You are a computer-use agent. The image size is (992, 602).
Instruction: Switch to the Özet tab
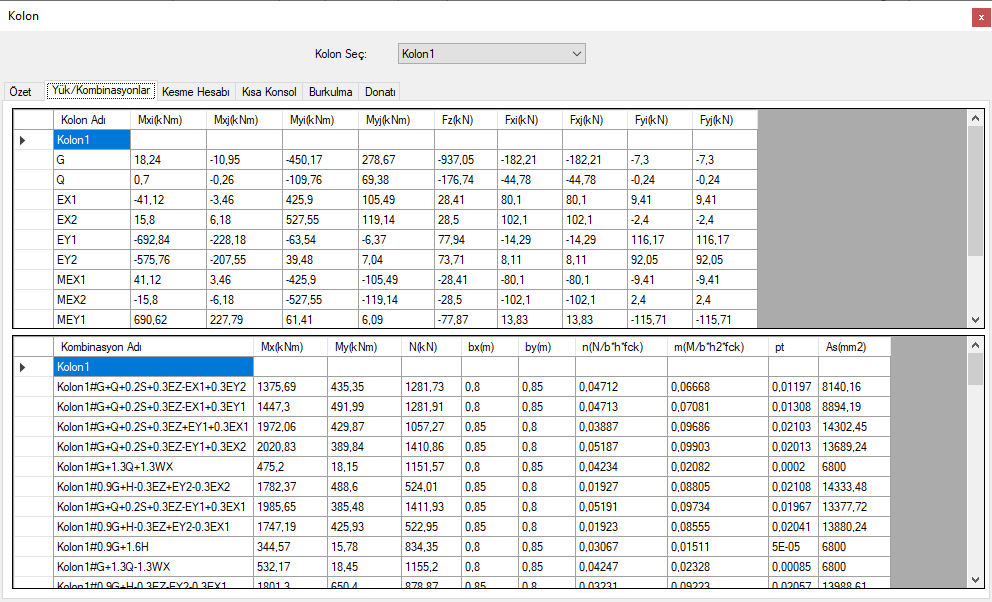tap(21, 92)
